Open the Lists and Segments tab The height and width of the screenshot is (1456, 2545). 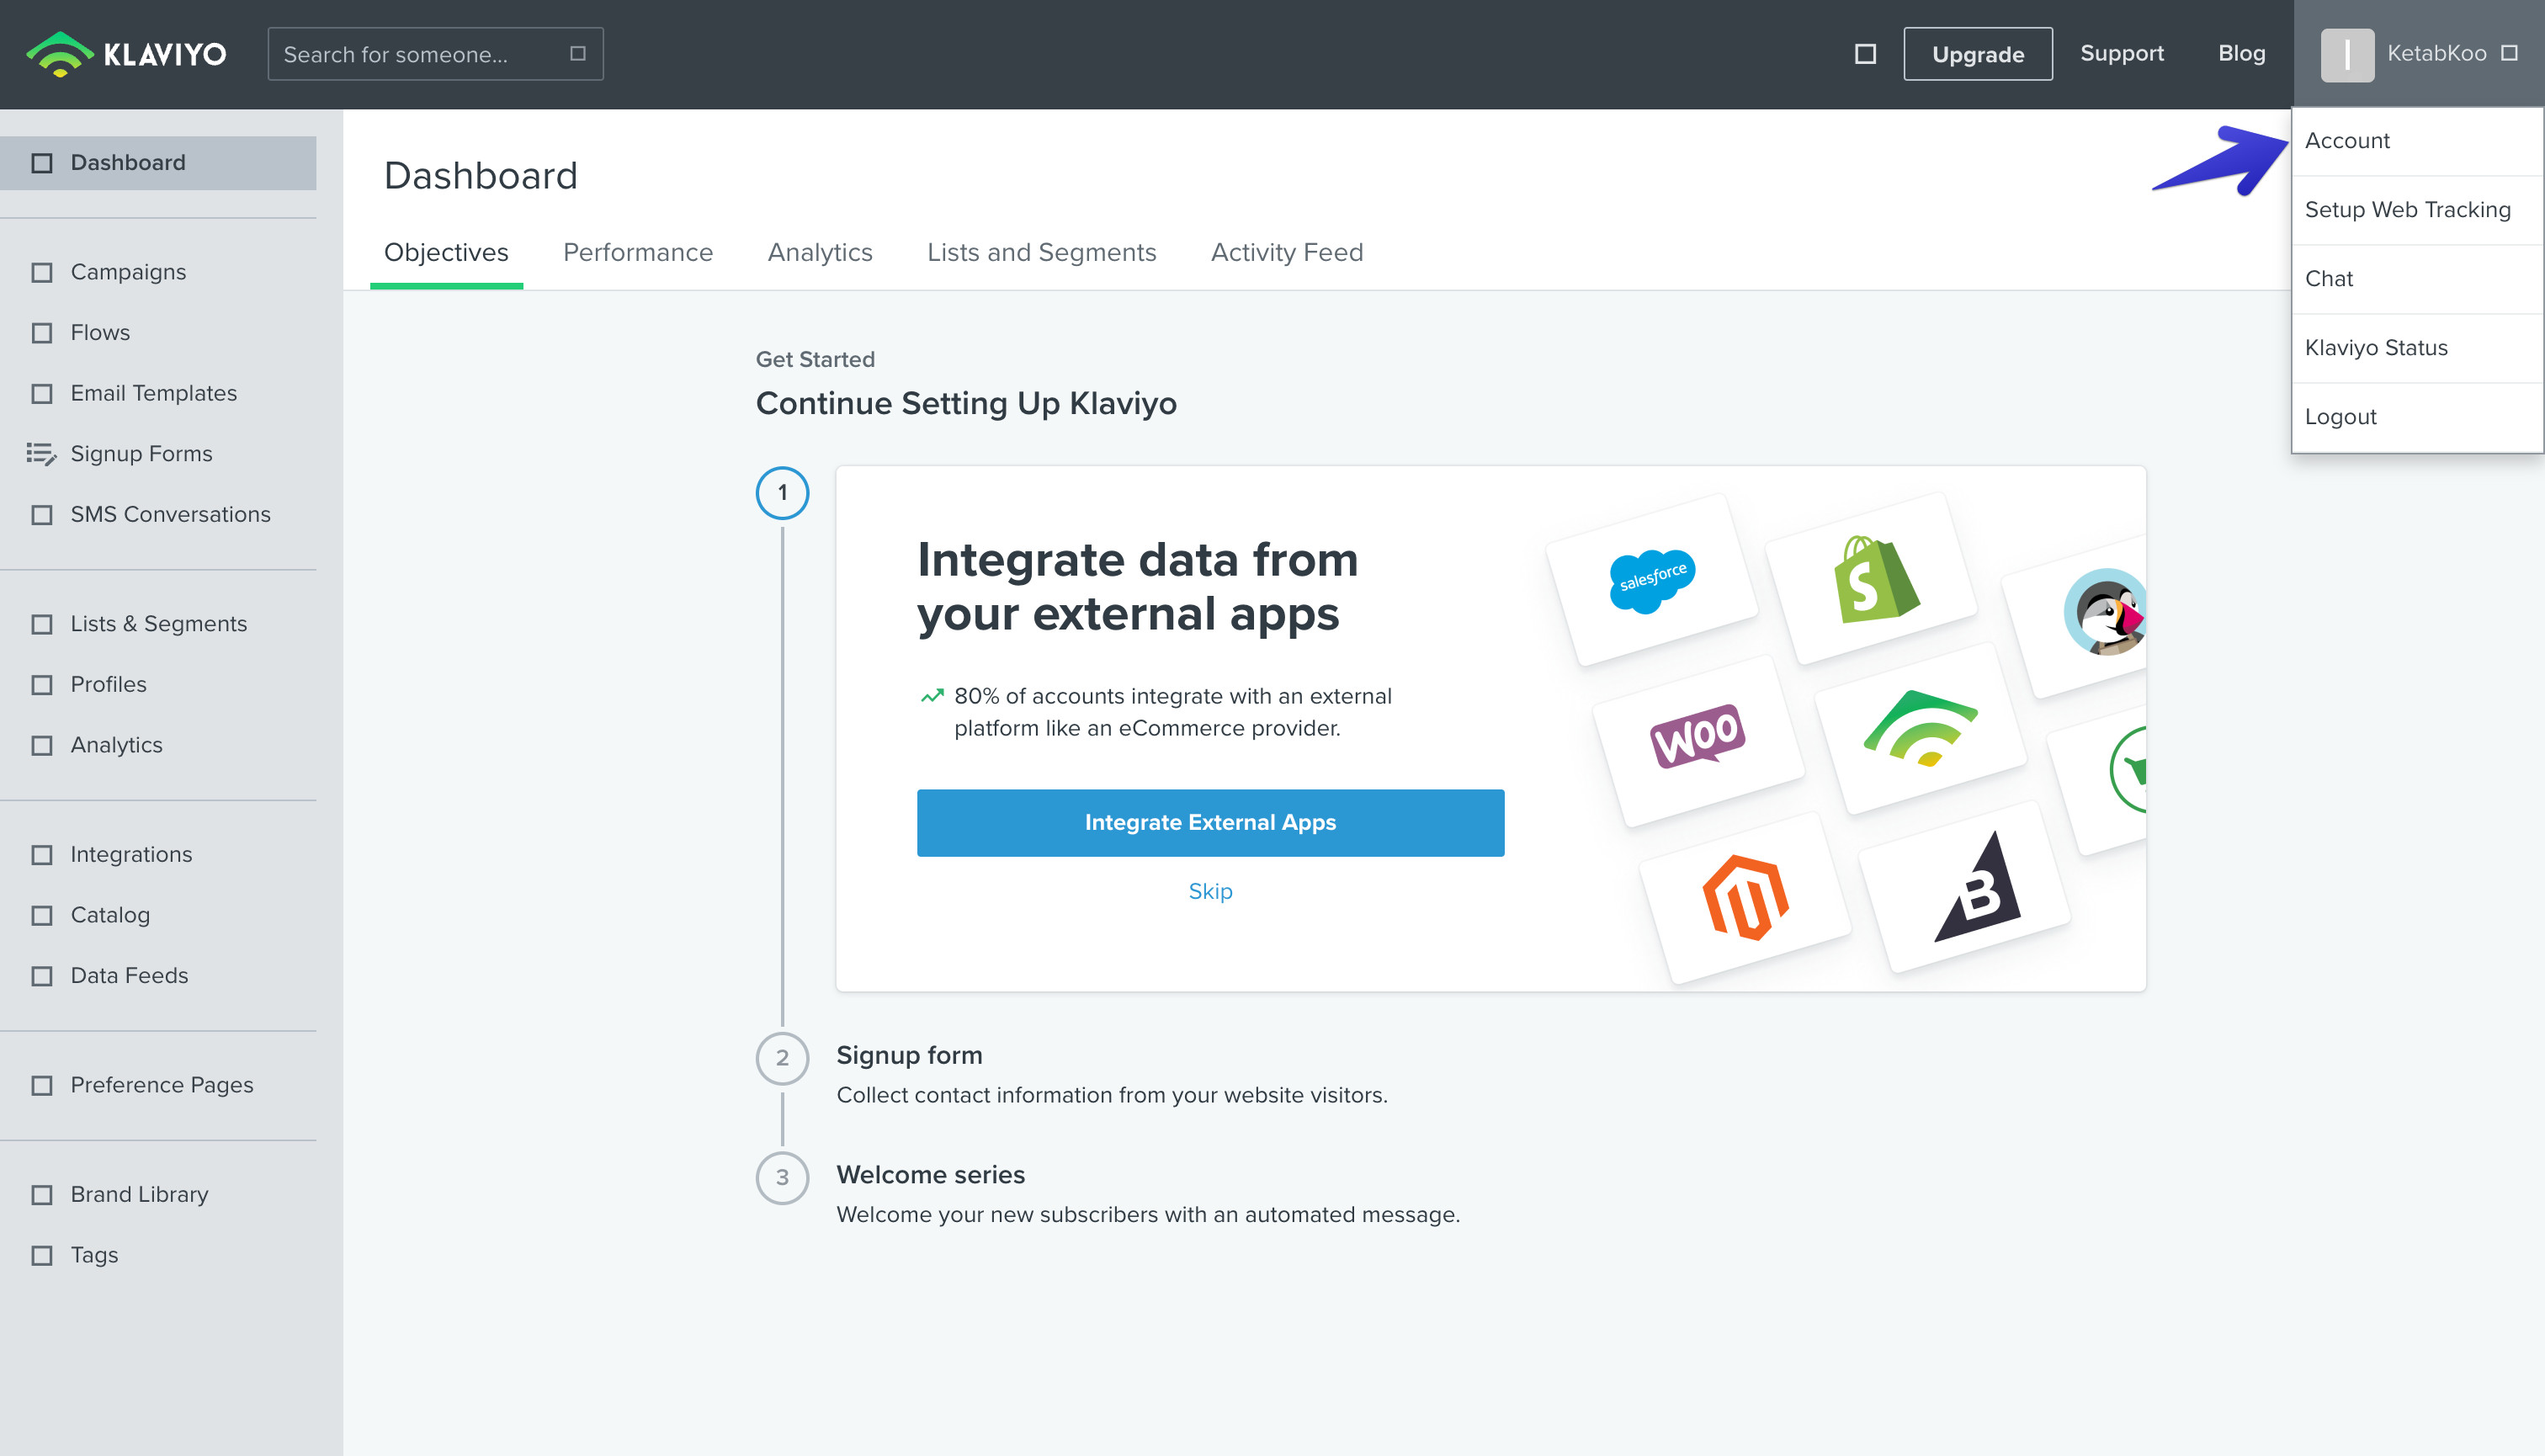(x=1041, y=253)
